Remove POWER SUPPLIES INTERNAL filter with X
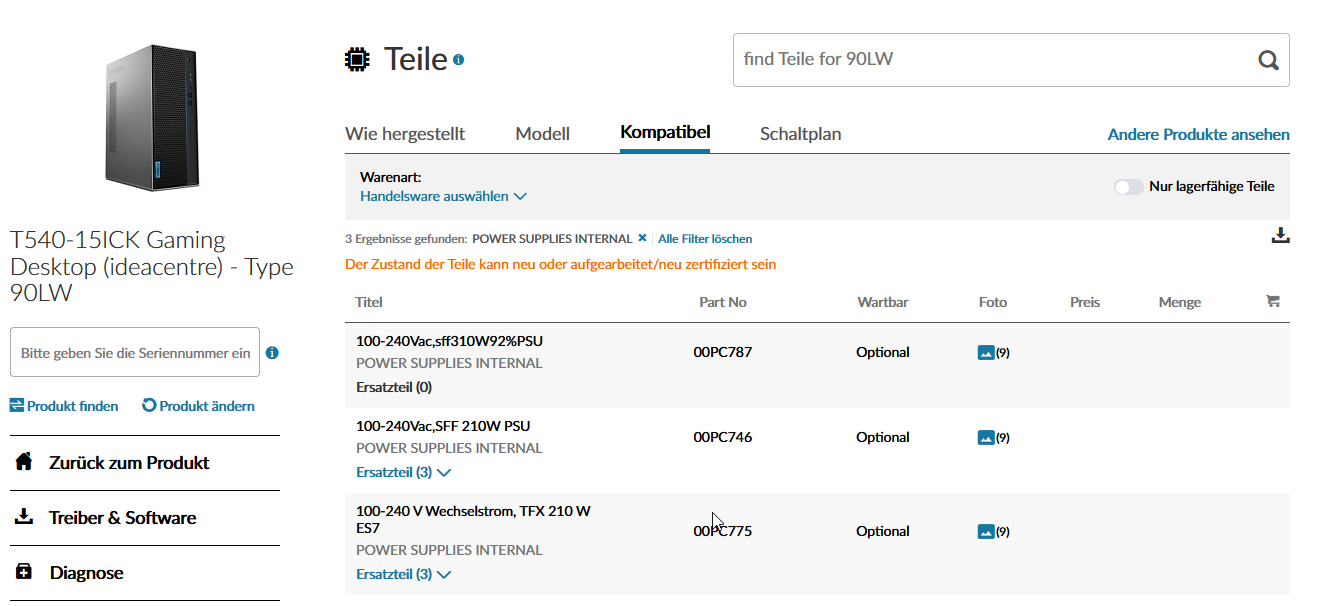The width and height of the screenshot is (1335, 606). pyautogui.click(x=642, y=238)
